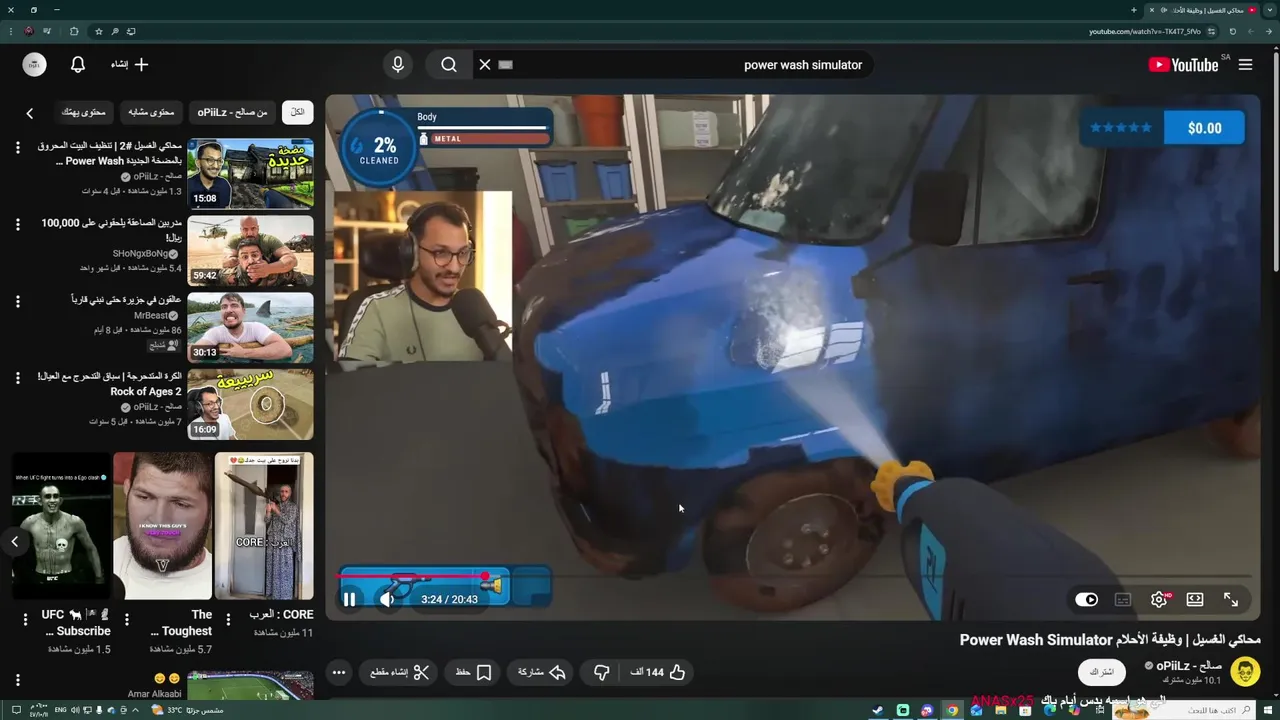Click taskbar weather widget 33°C

click(186, 710)
